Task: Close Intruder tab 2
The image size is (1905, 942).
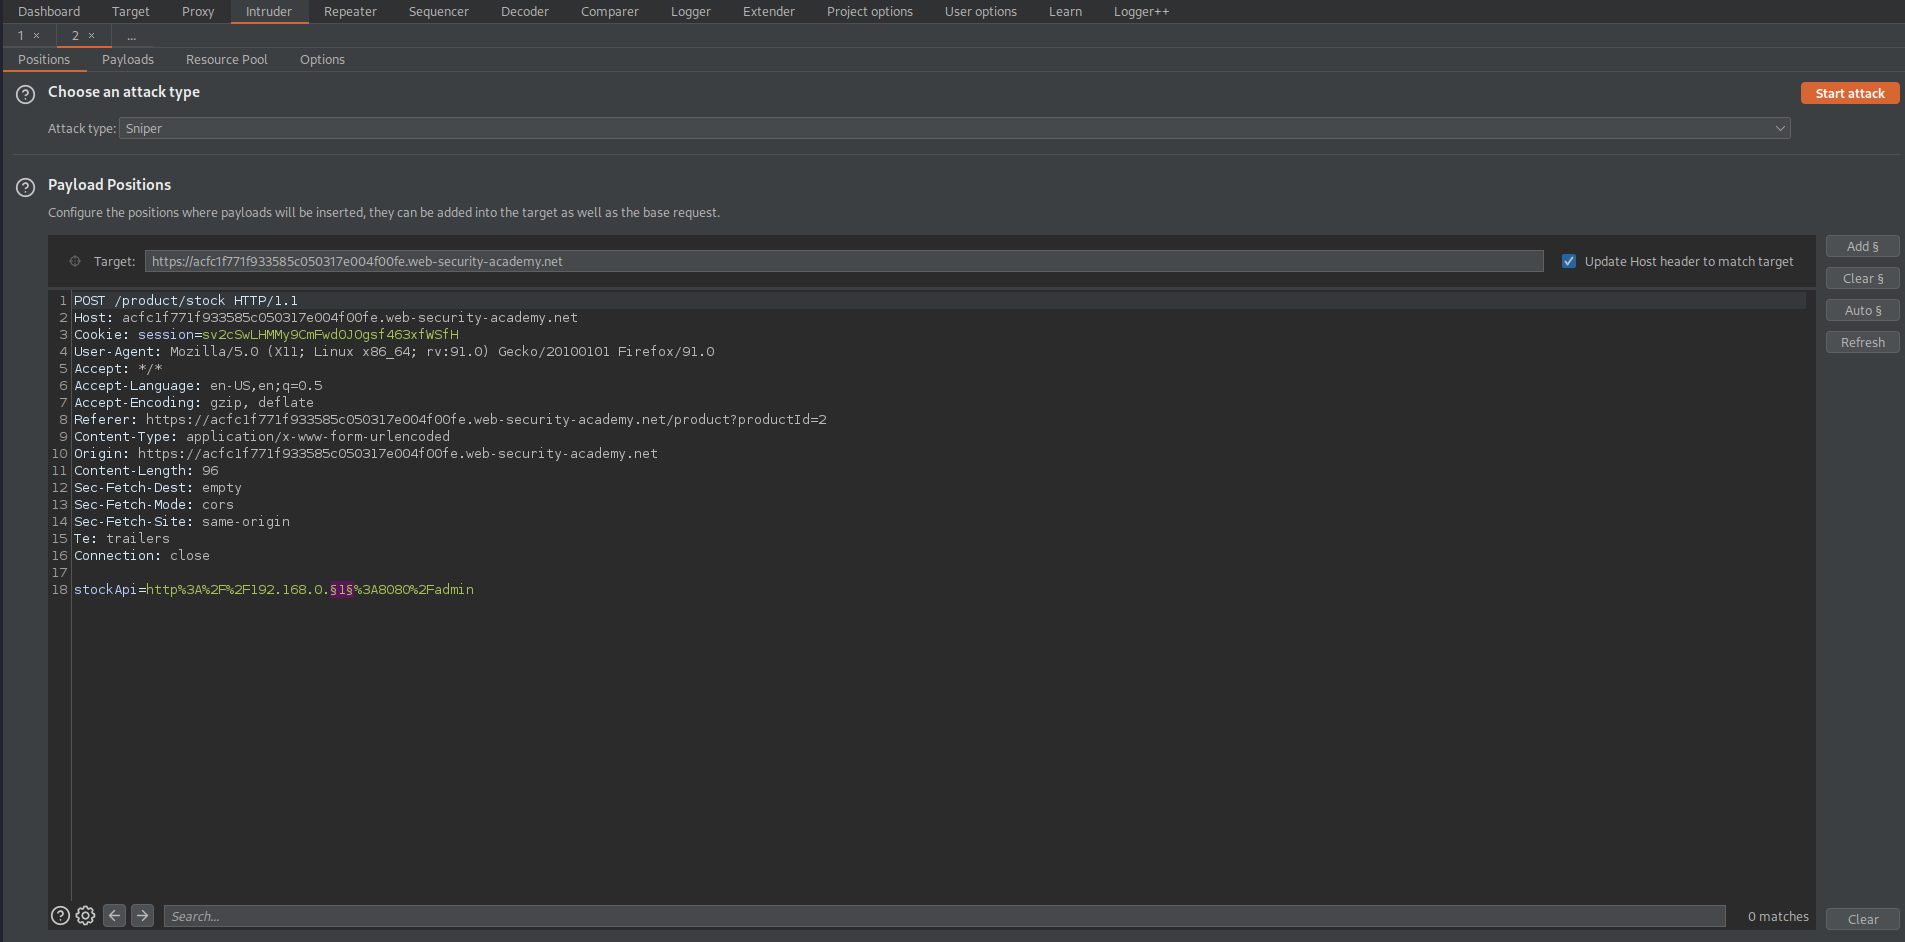Action: point(92,35)
